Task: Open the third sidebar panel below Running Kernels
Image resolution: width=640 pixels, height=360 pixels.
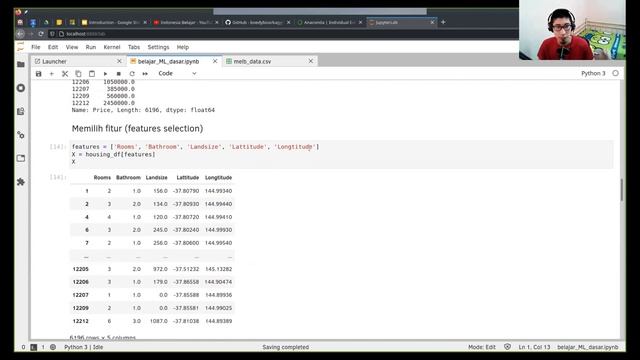Action: (x=21, y=111)
